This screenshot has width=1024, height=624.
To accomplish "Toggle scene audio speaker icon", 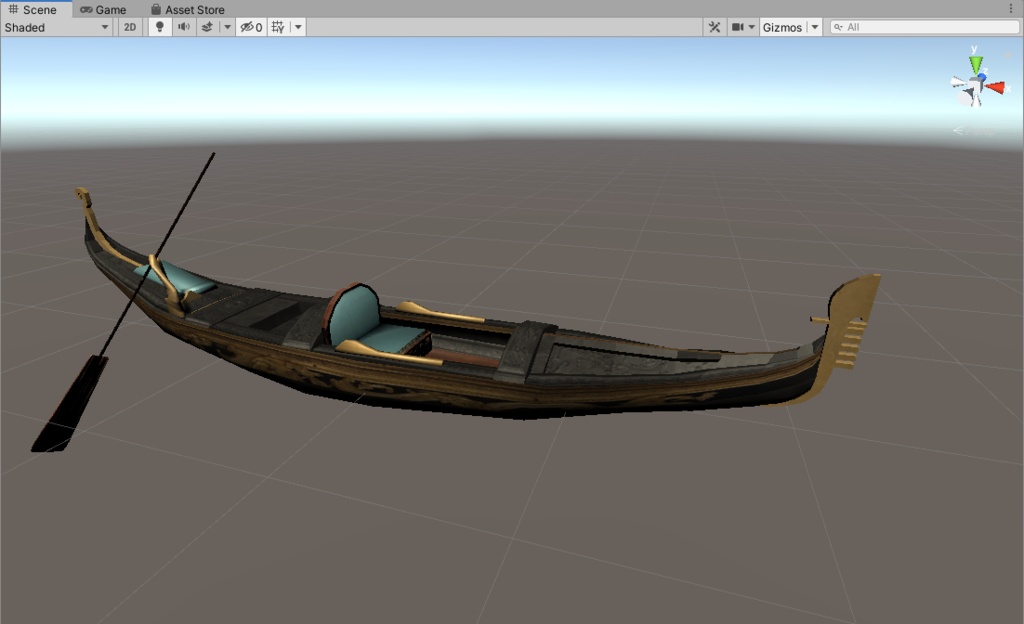I will tap(184, 27).
